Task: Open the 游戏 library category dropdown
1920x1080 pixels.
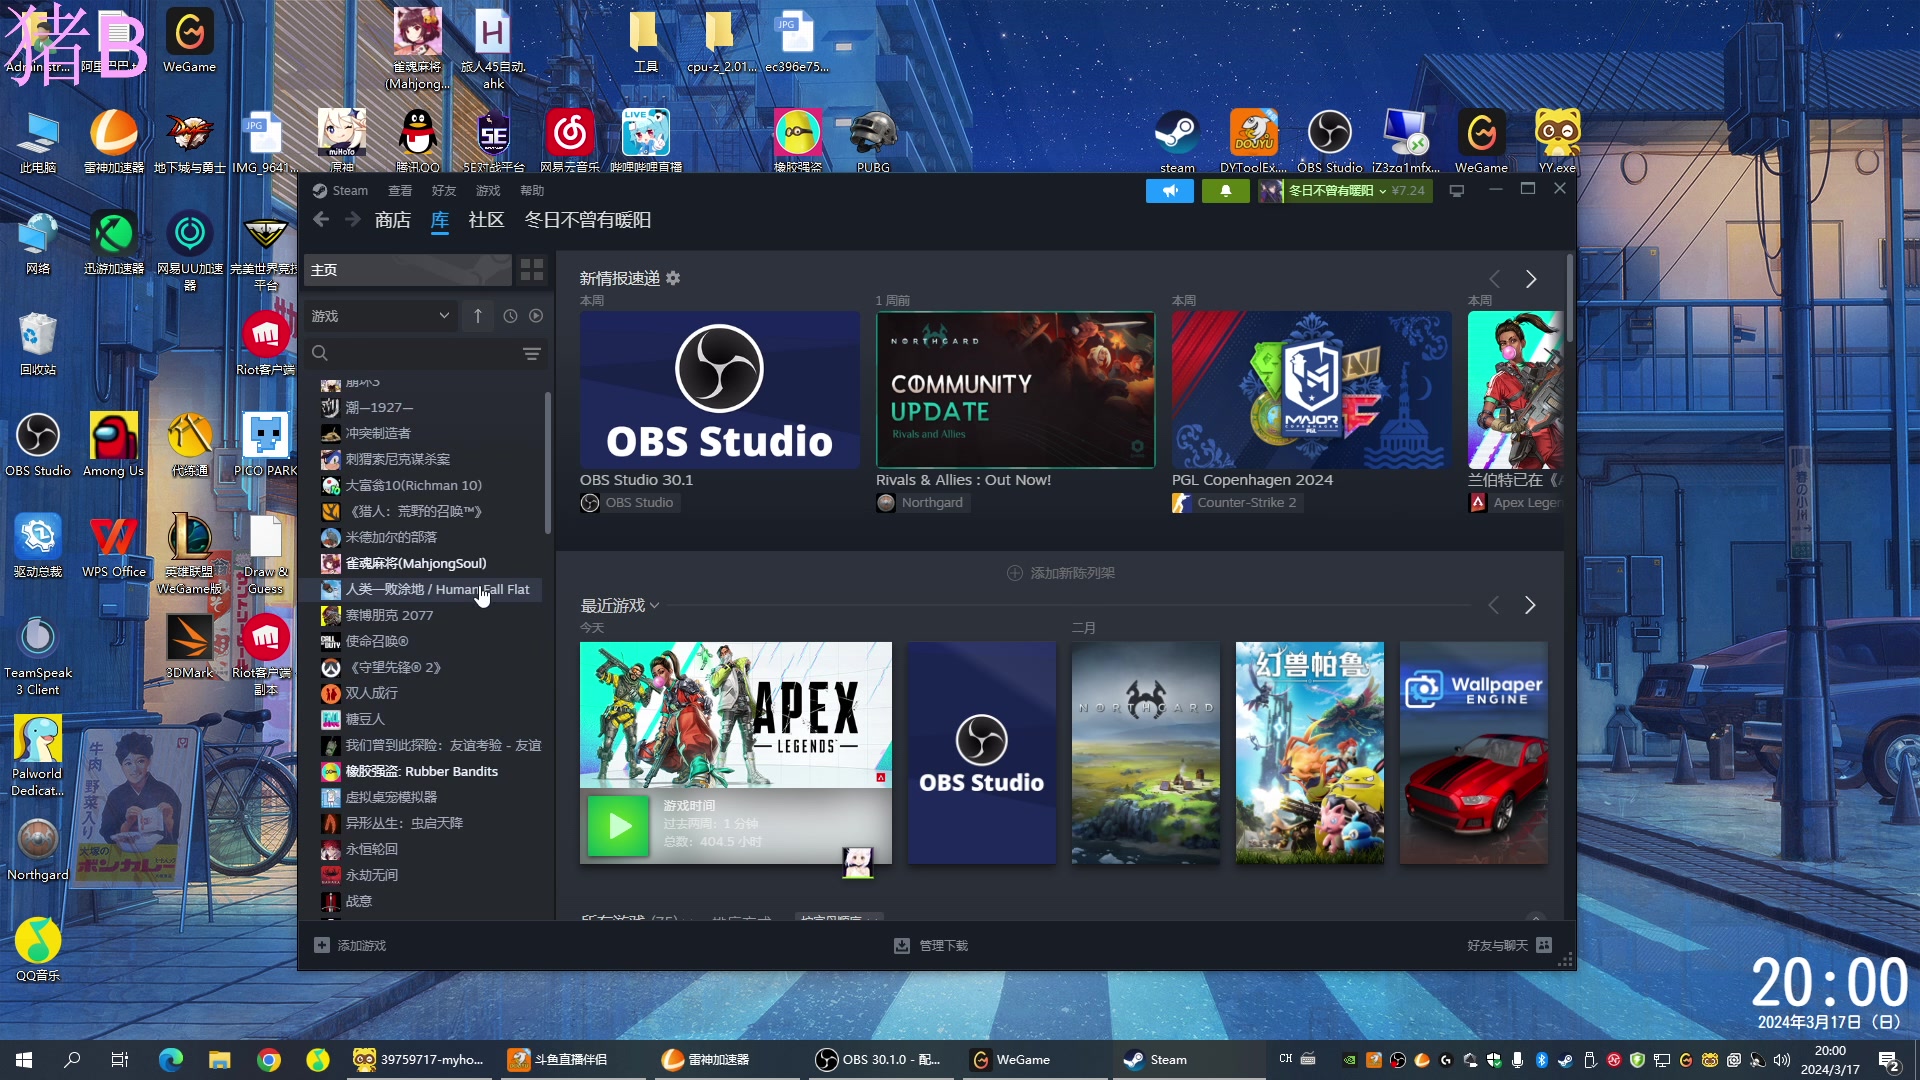Action: [x=380, y=316]
